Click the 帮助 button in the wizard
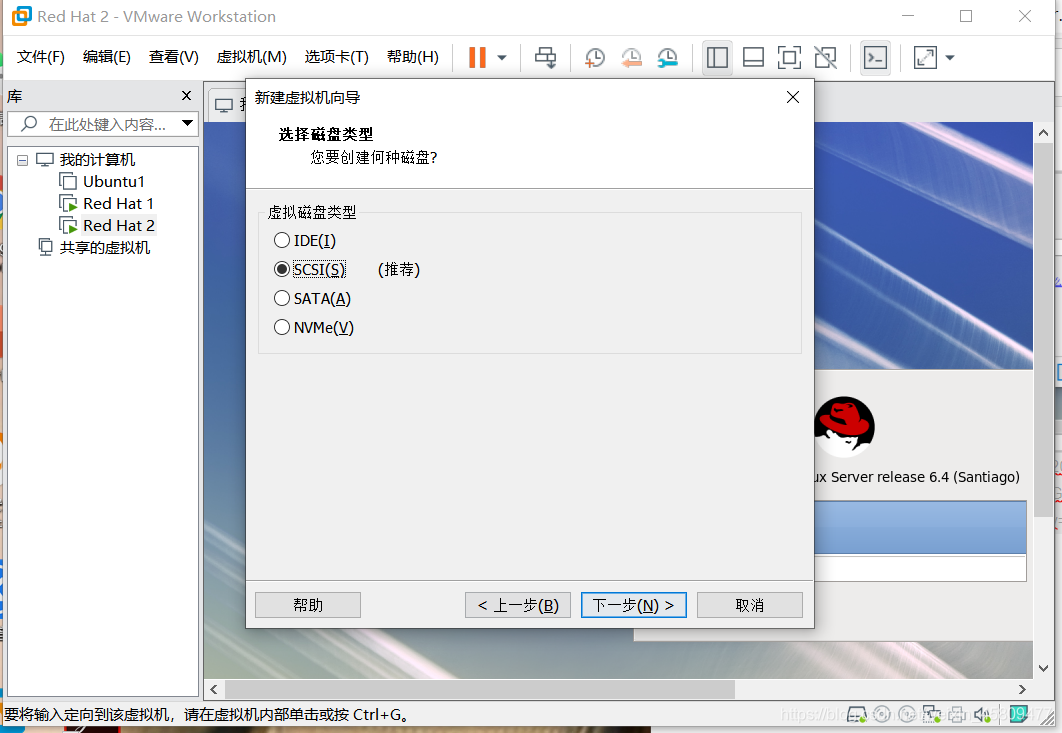This screenshot has width=1062, height=733. pos(307,605)
